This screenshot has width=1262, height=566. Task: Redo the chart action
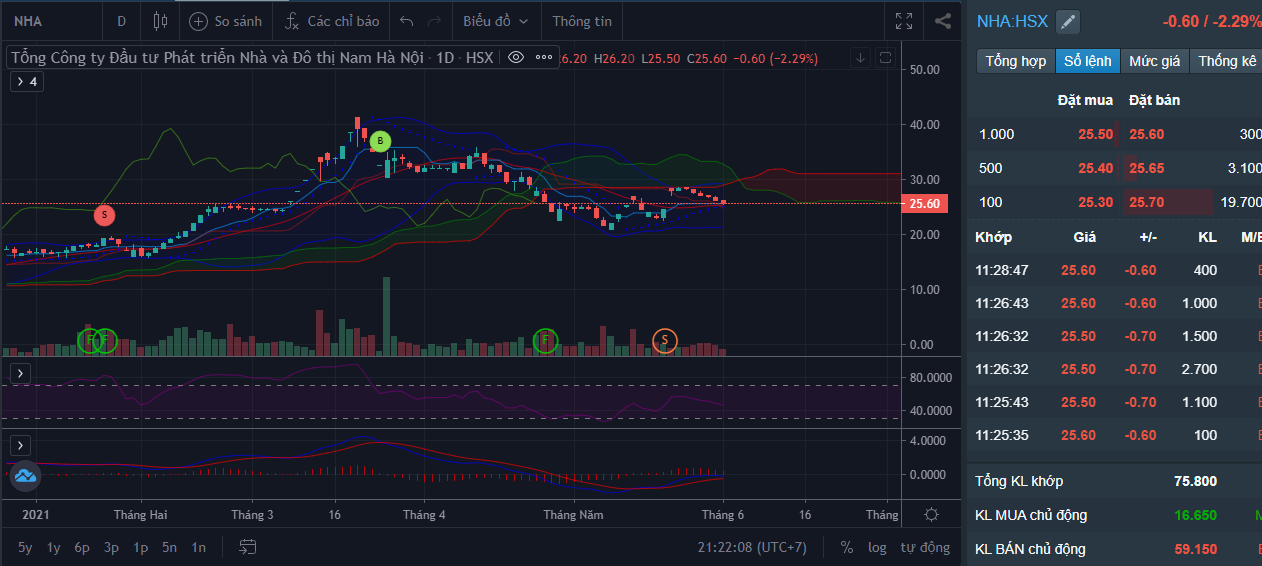pos(434,21)
